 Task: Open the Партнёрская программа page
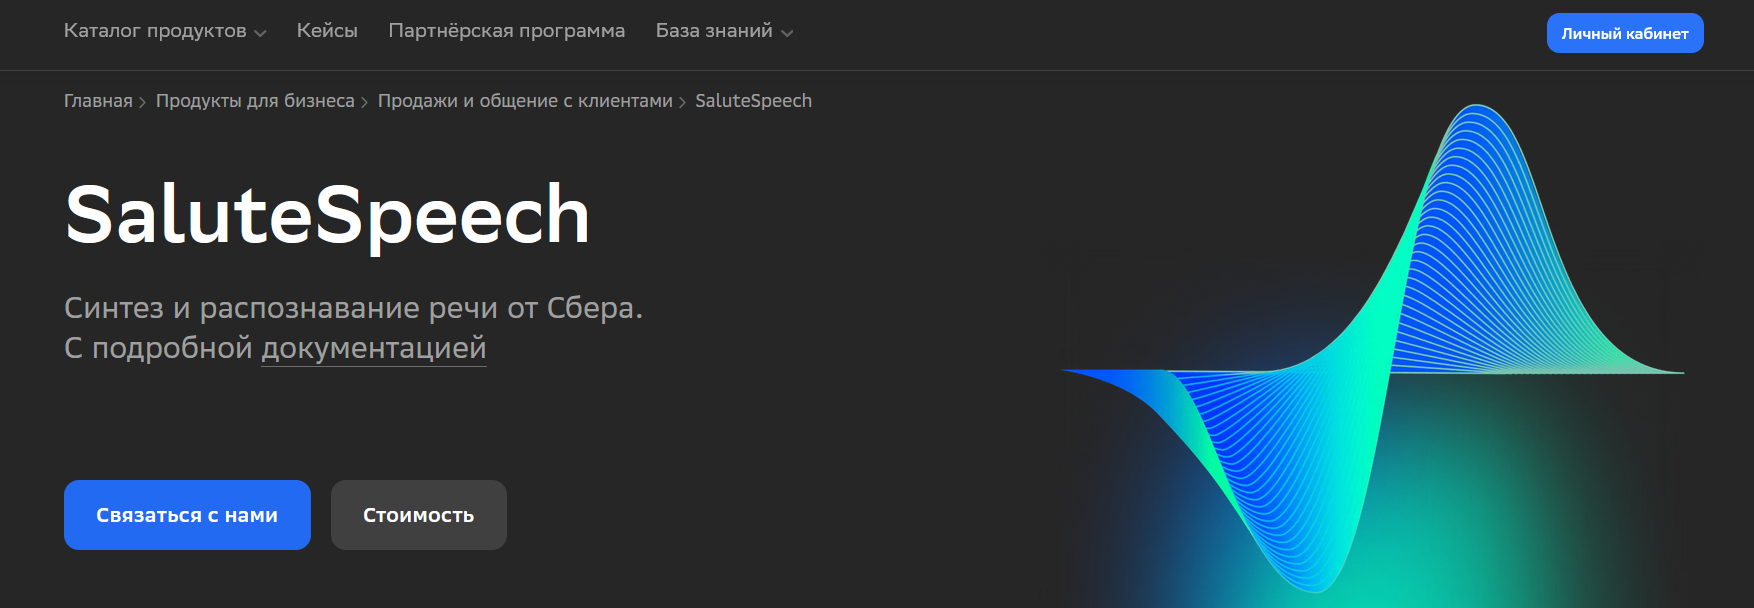(507, 31)
